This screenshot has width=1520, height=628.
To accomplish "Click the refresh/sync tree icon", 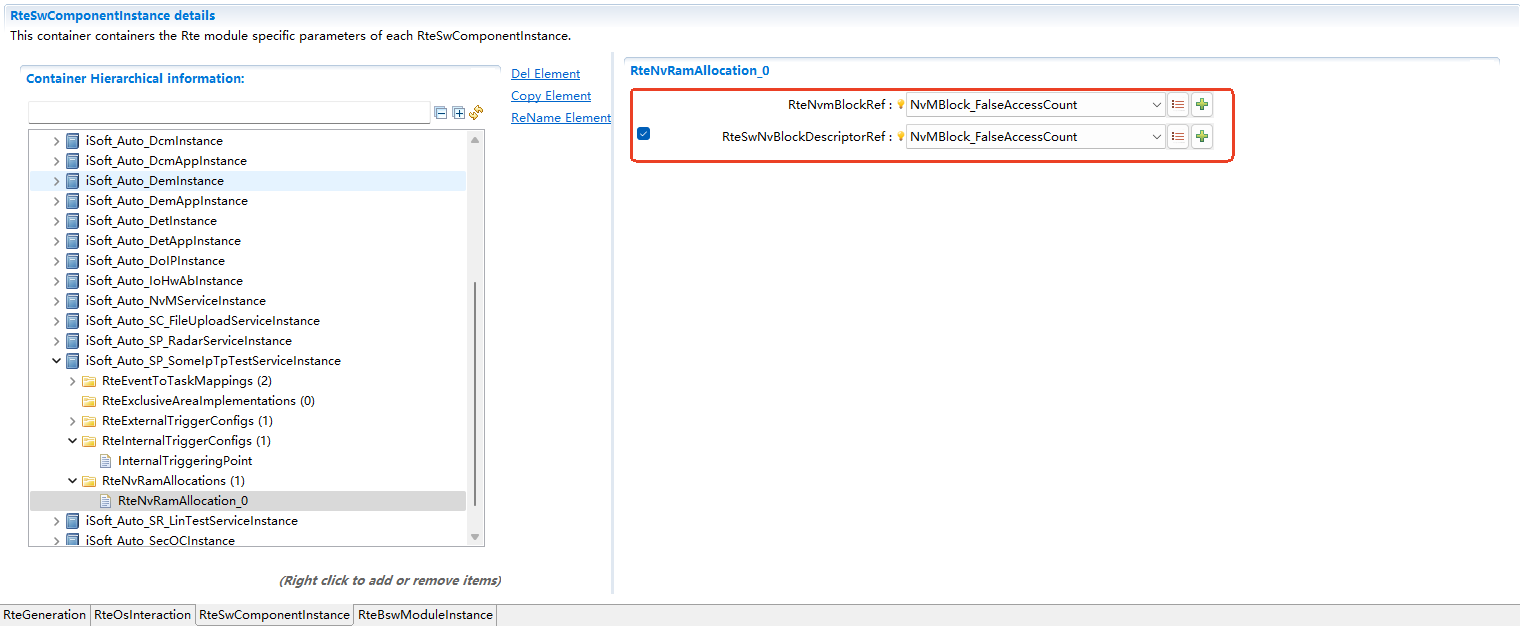I will tap(476, 113).
